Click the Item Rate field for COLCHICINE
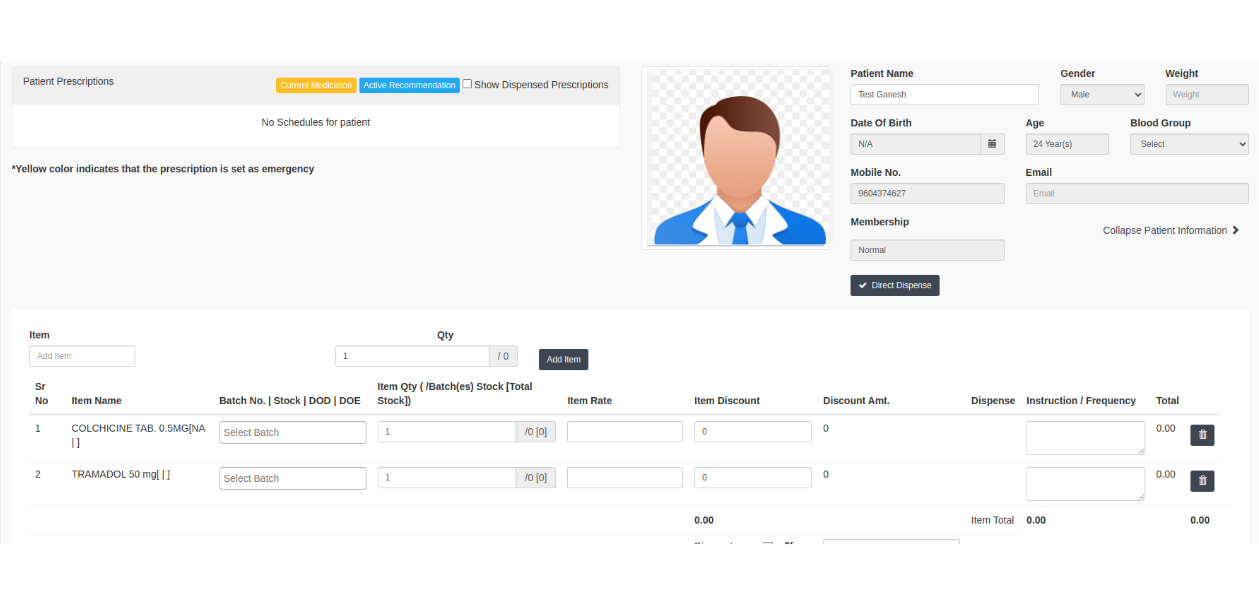 (624, 432)
